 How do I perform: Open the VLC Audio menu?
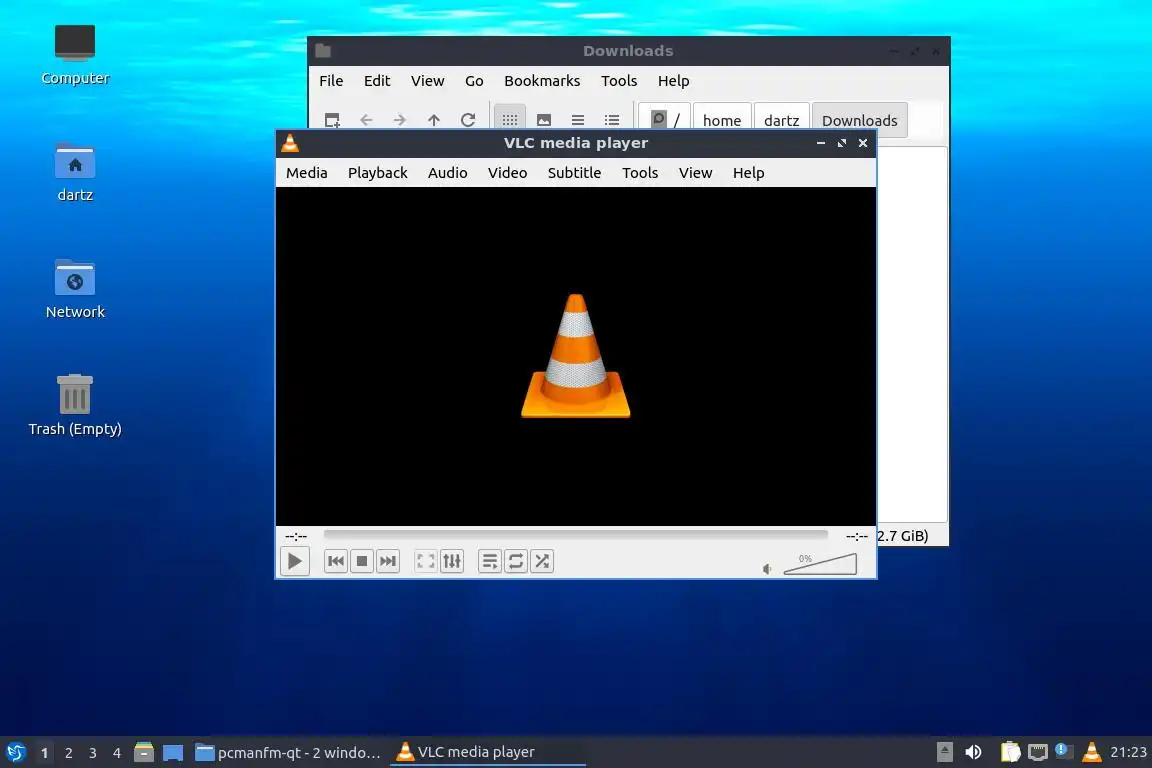[447, 173]
